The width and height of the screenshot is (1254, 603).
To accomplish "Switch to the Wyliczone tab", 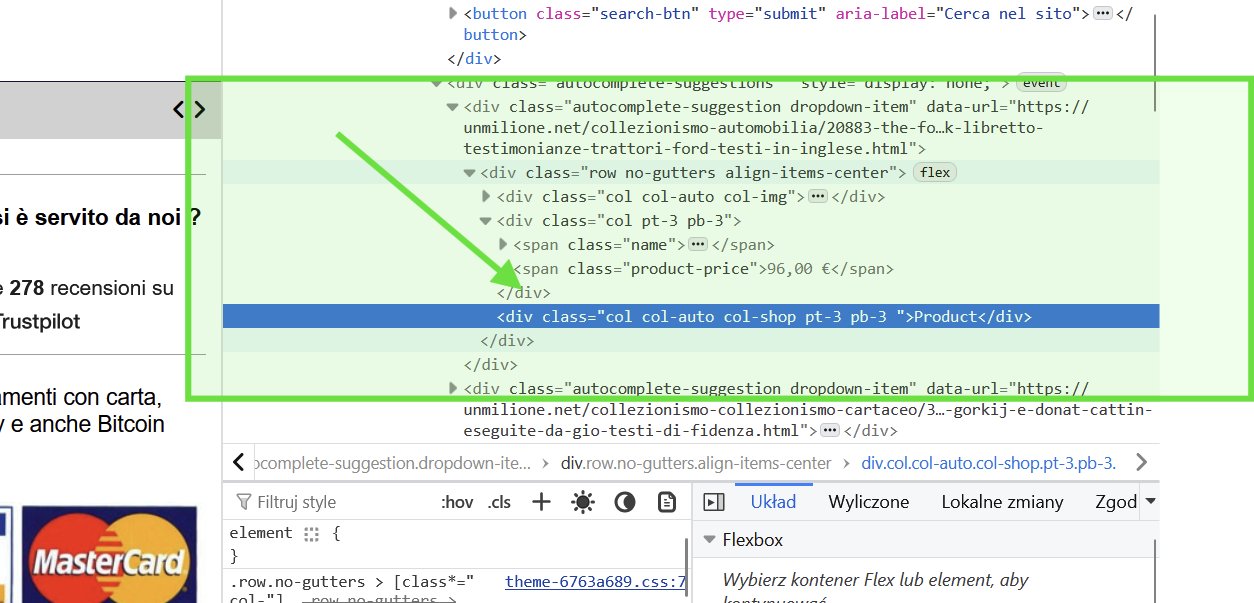I will point(869,502).
